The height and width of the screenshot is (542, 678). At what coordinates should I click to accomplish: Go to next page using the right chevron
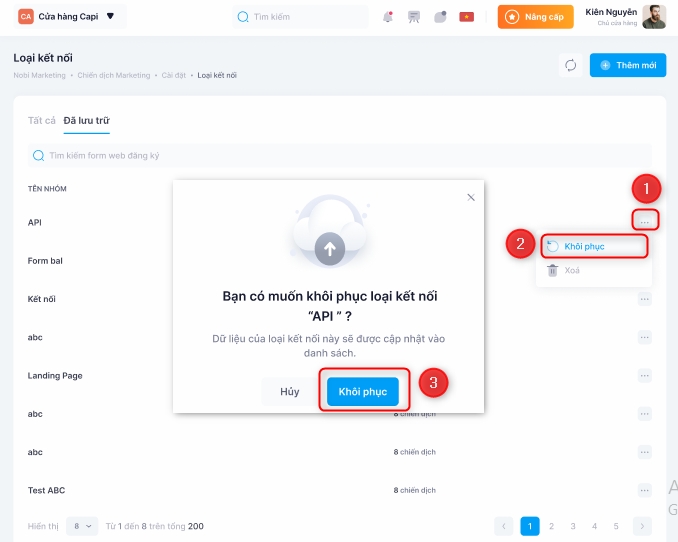coord(642,526)
